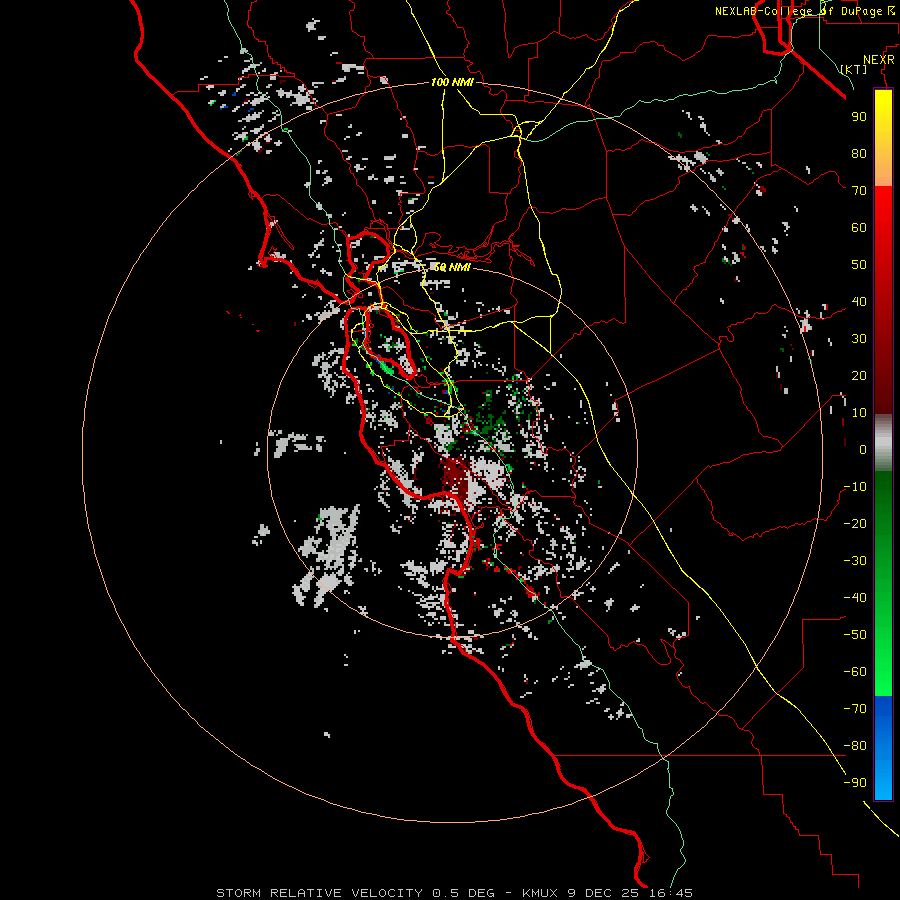Select the "30" value on velocity scale
This screenshot has width=900, height=900.
coord(859,339)
